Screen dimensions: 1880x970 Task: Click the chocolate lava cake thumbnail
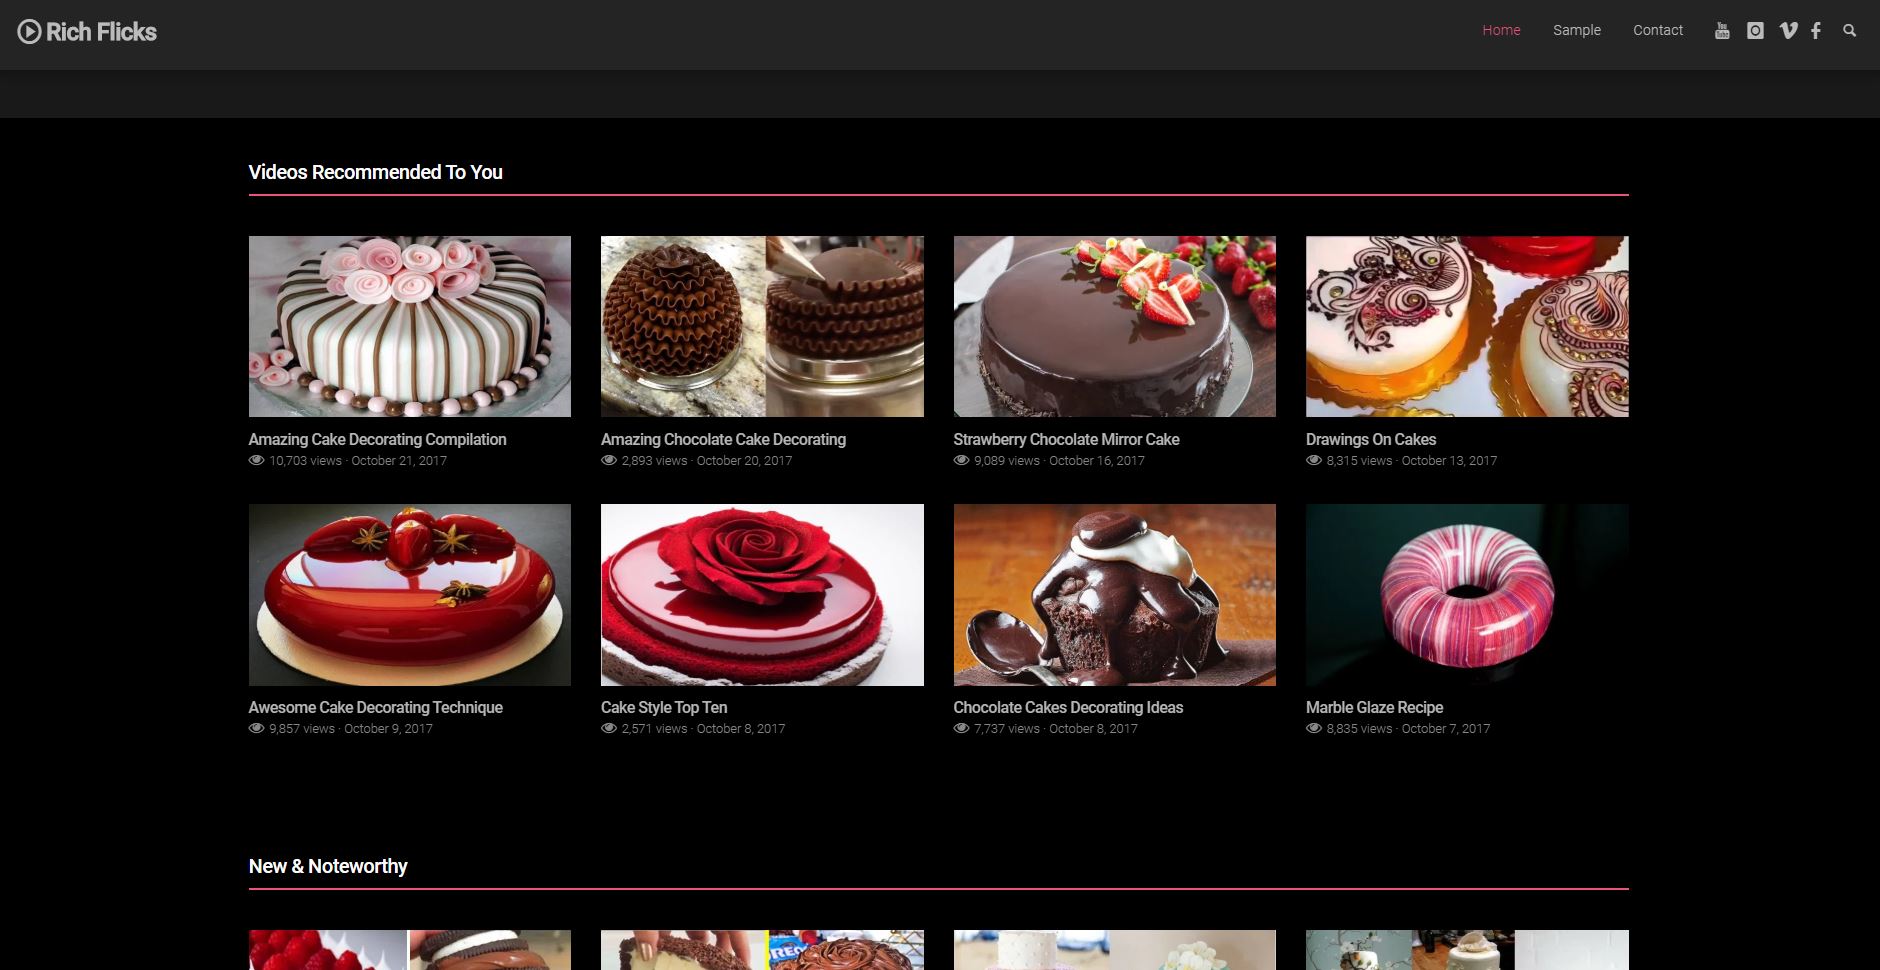pos(1115,595)
